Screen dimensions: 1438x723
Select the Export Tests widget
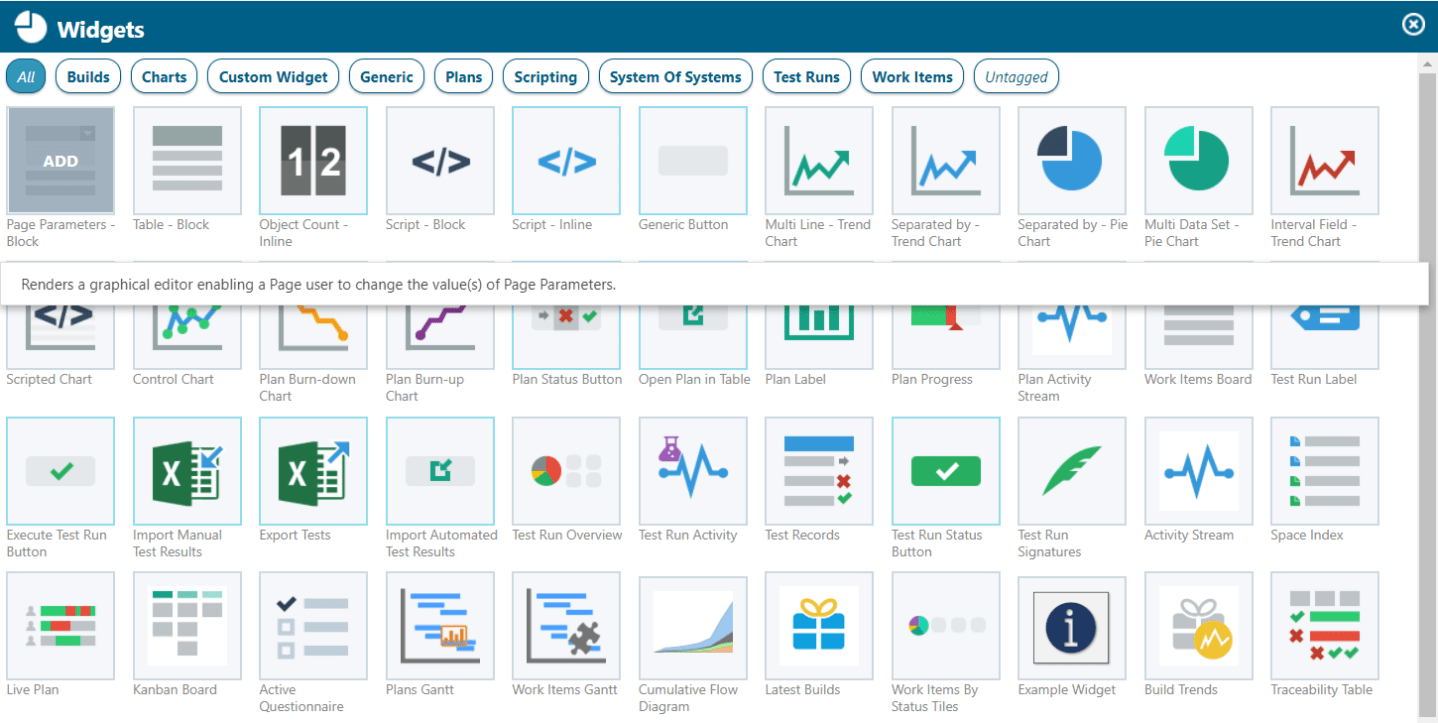click(x=313, y=470)
